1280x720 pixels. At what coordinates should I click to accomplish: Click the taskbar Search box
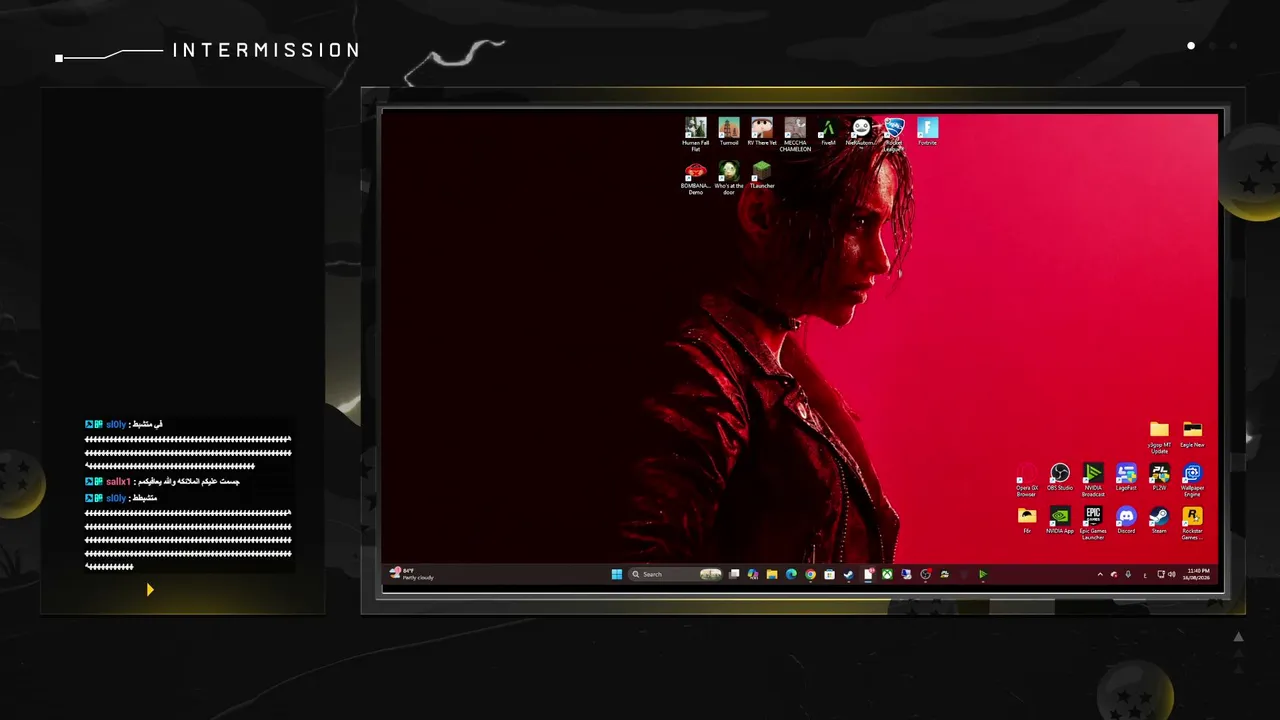click(x=676, y=574)
